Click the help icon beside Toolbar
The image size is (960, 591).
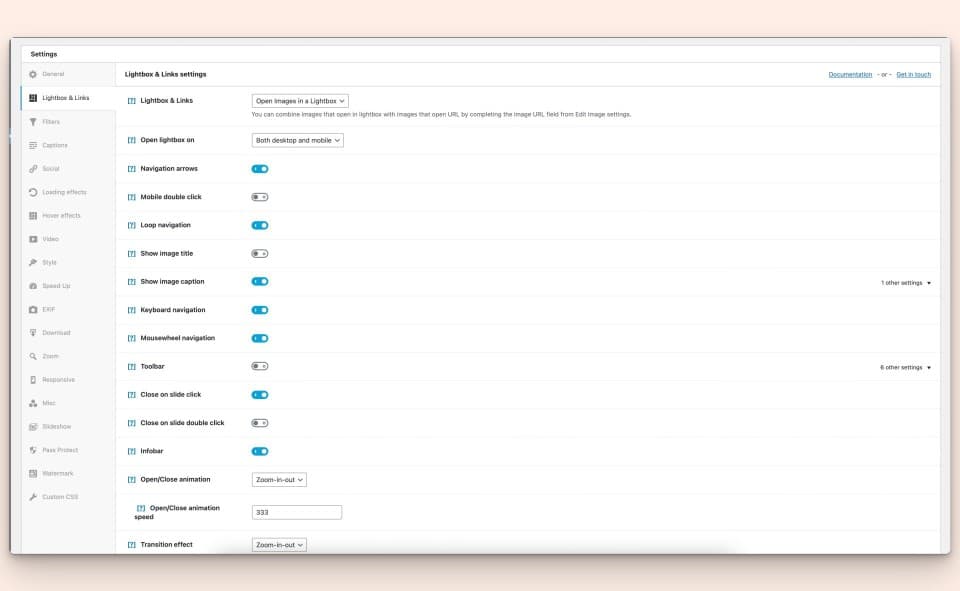pos(132,367)
